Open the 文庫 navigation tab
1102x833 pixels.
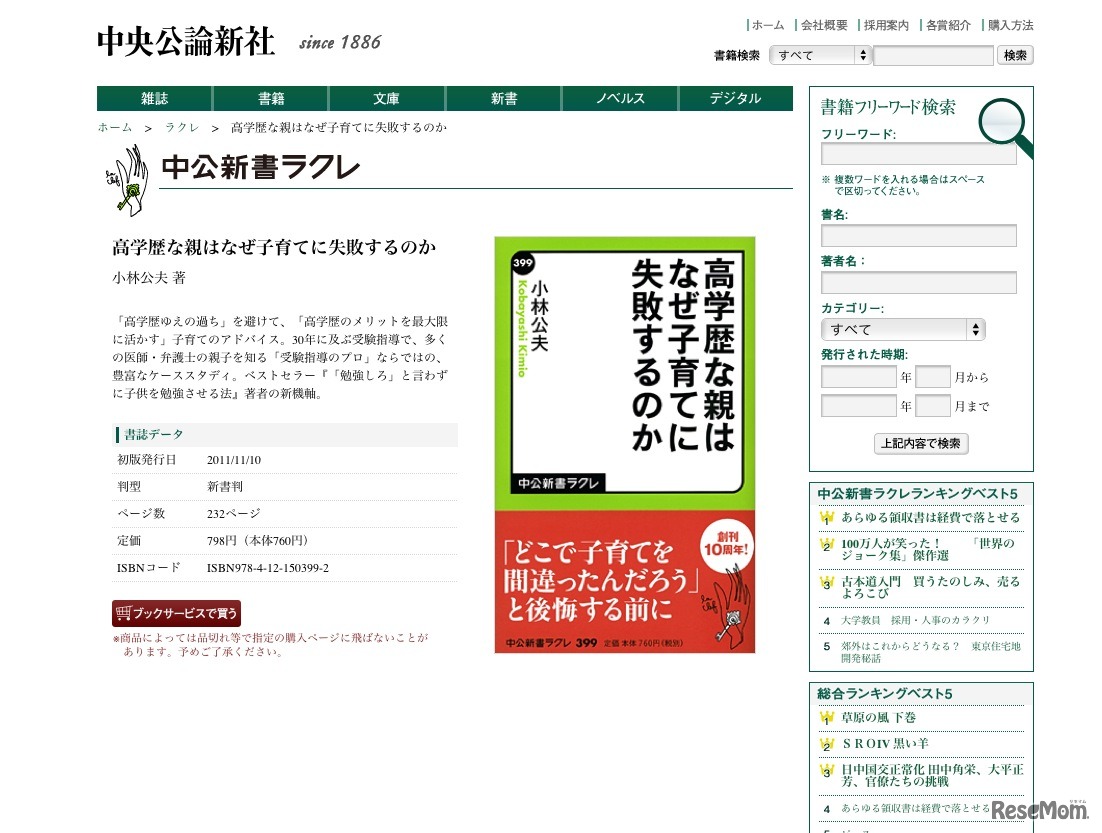tap(387, 98)
